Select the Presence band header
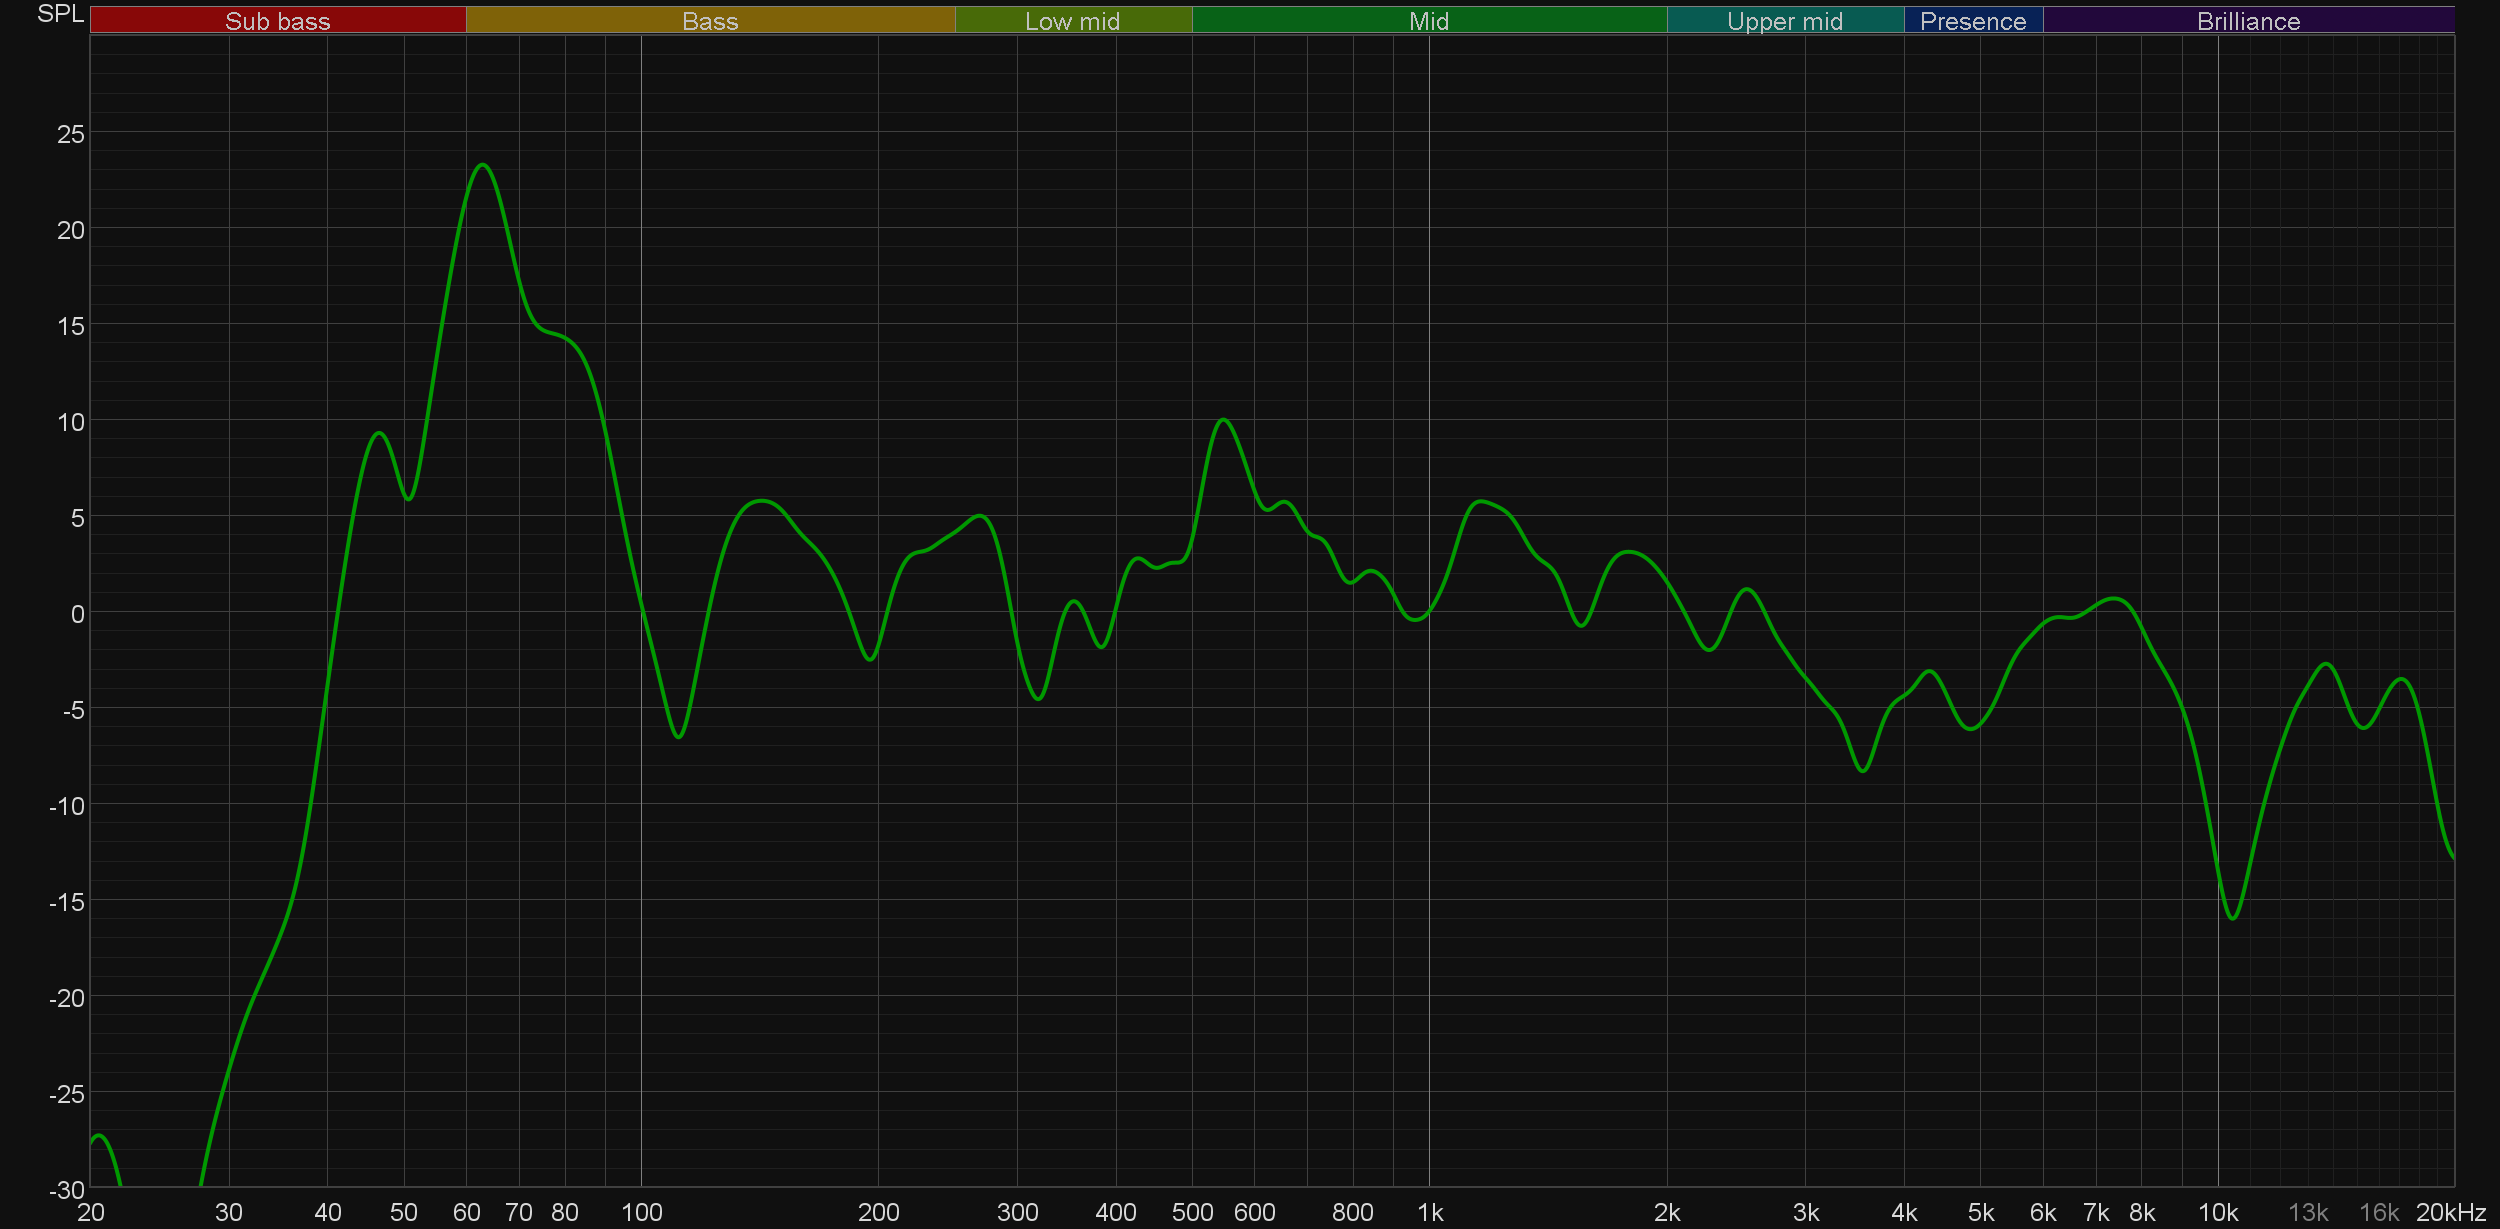This screenshot has width=2500, height=1229. tap(1972, 21)
